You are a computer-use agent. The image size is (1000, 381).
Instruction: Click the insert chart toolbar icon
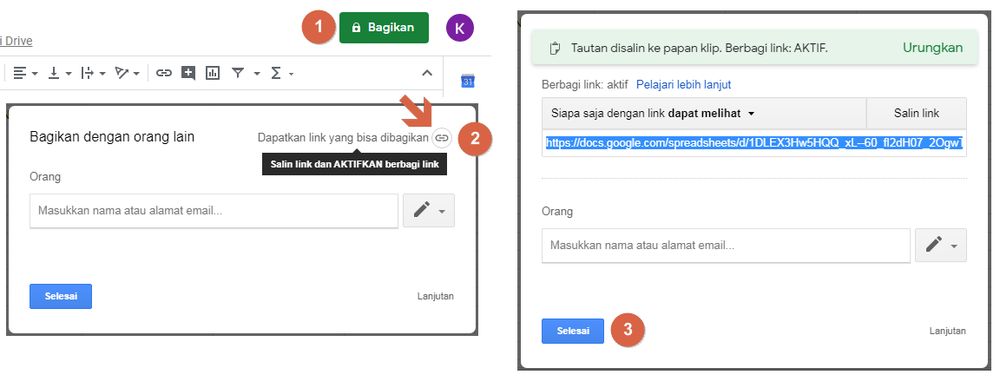(212, 73)
